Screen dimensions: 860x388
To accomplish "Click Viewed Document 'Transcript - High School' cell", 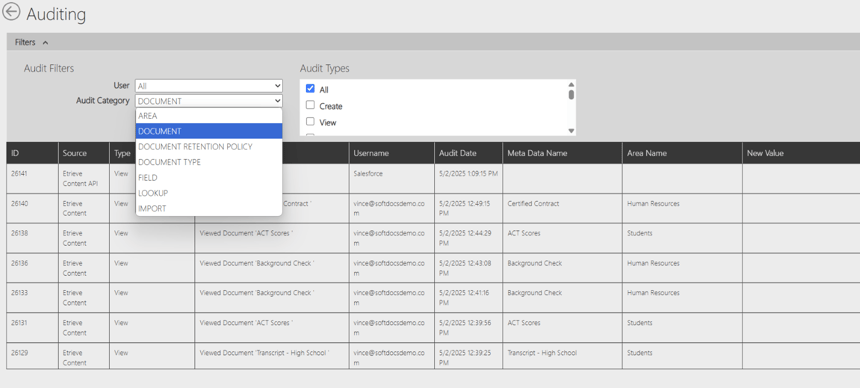I will [x=271, y=357].
